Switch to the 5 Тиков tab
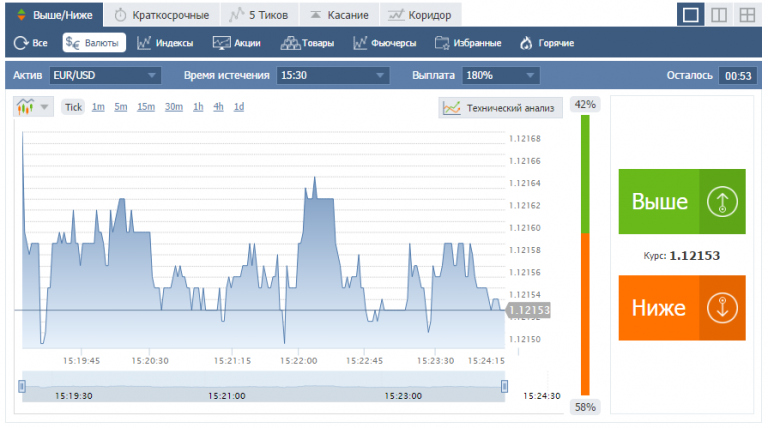The width and height of the screenshot is (768, 428). click(259, 15)
